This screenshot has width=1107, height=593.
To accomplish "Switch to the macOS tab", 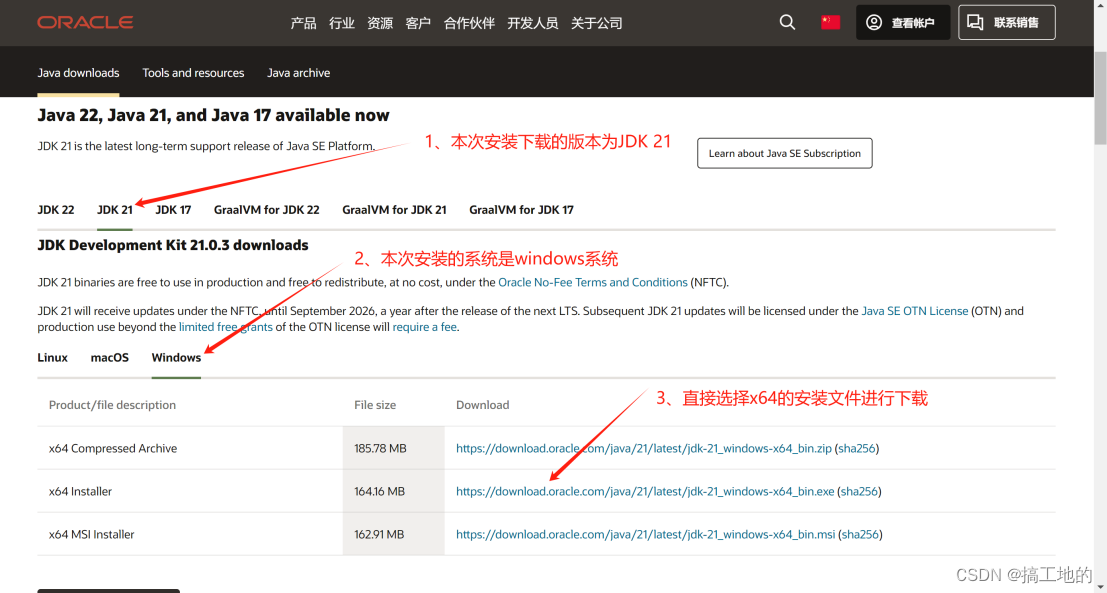I will [109, 357].
